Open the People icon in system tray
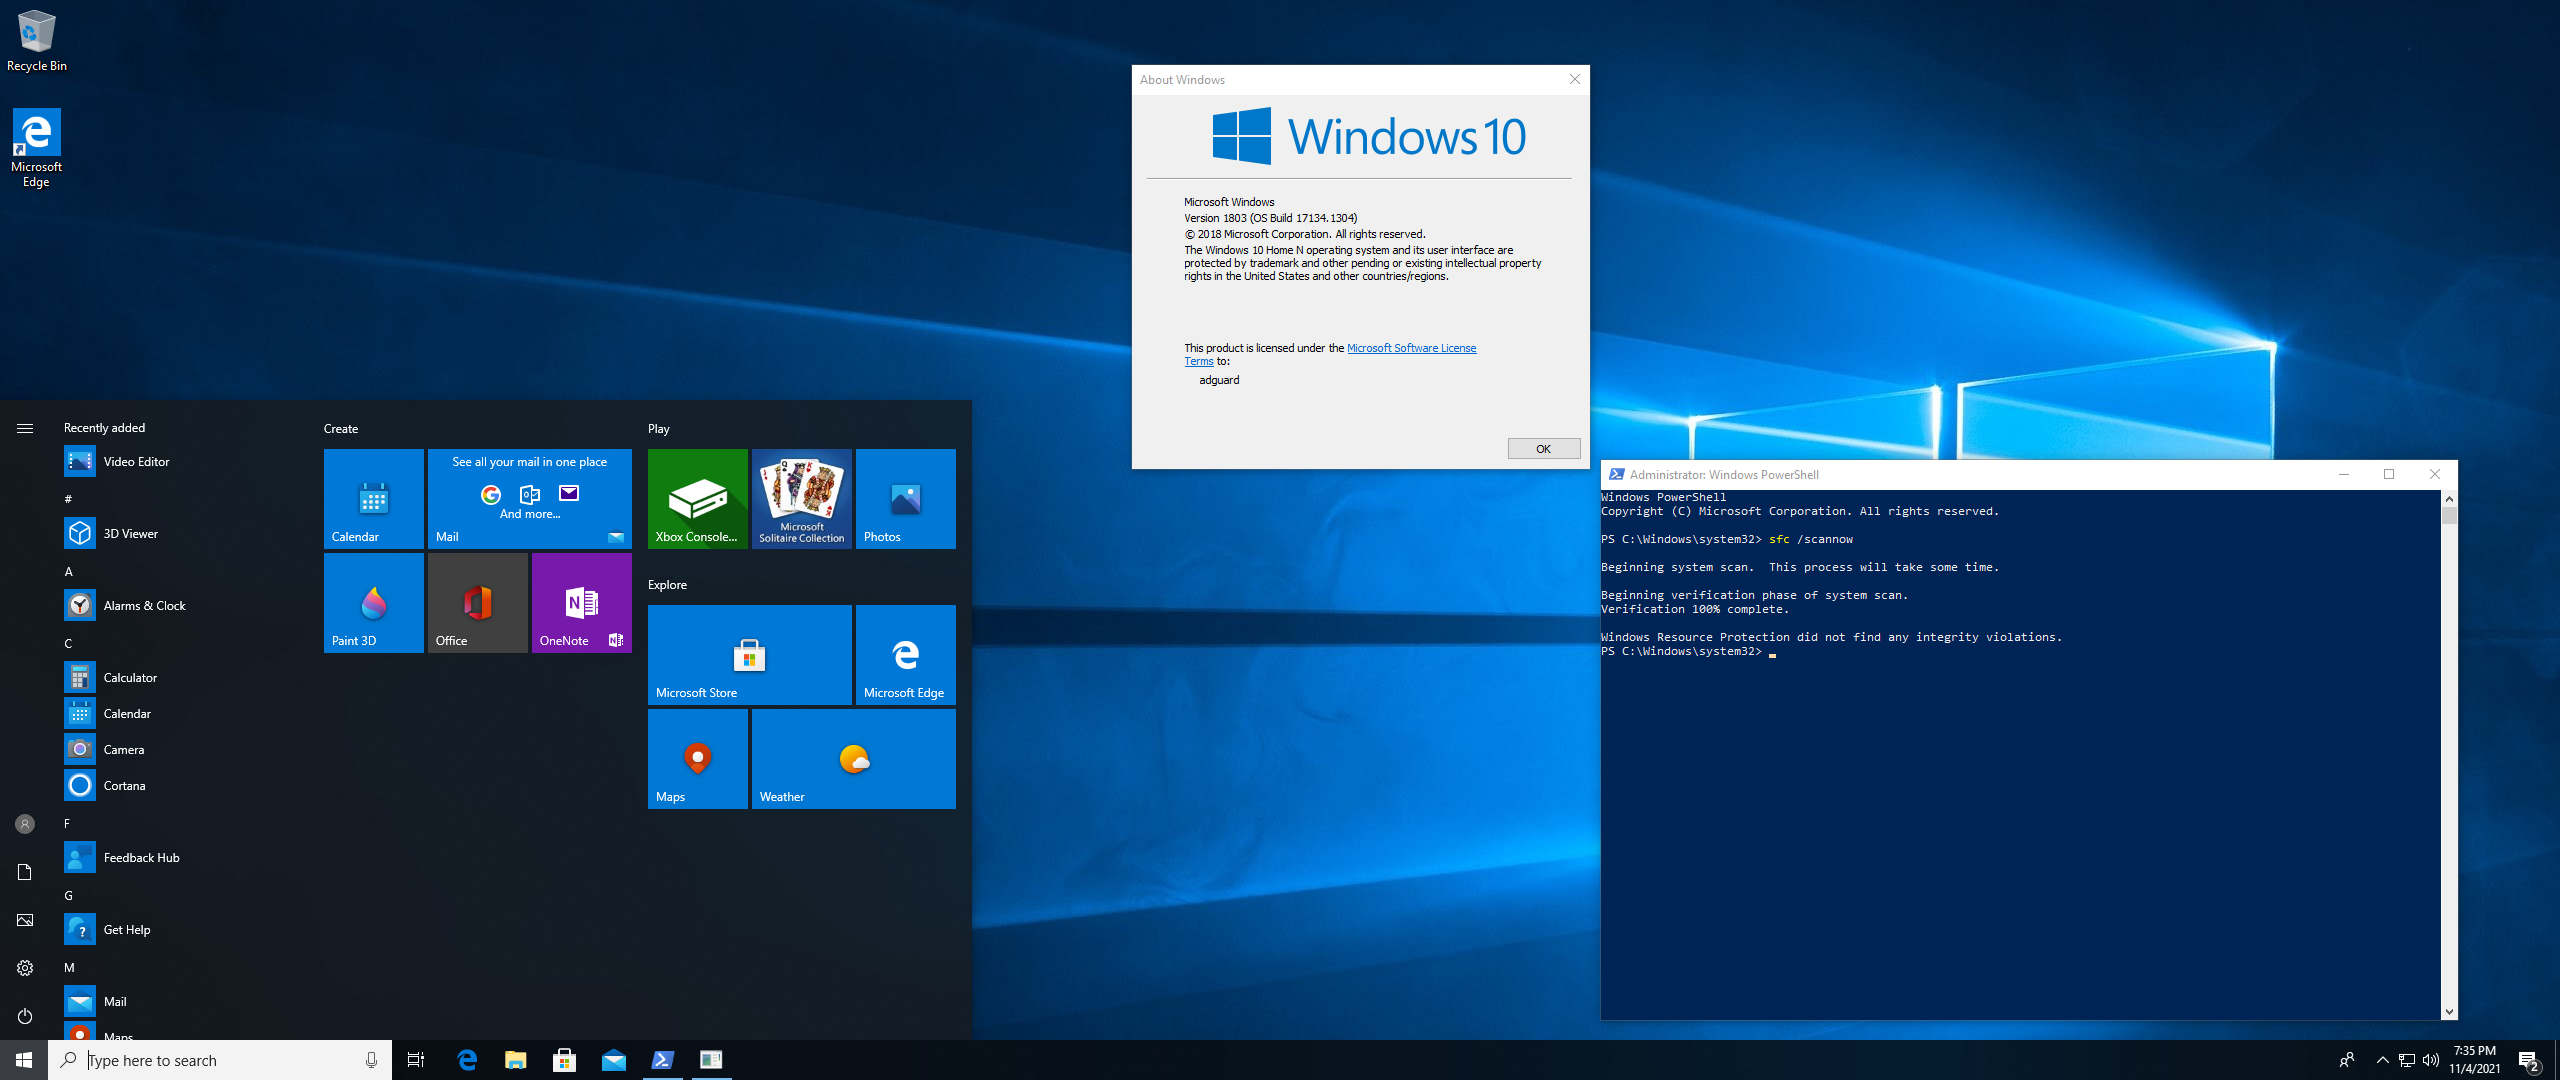 click(2347, 1060)
